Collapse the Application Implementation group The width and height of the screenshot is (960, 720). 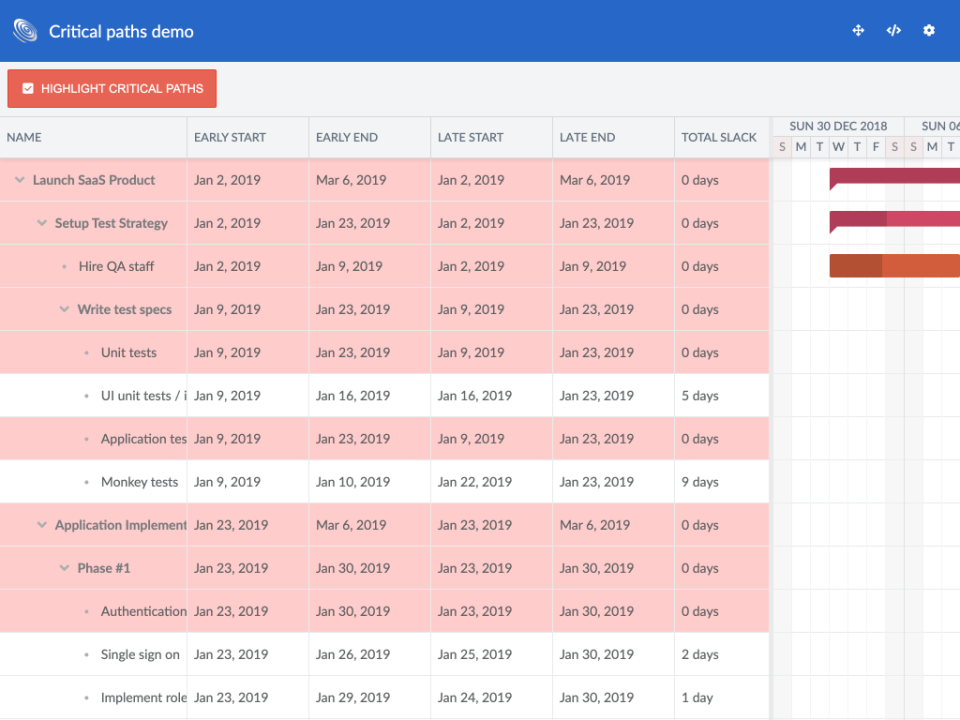[42, 525]
